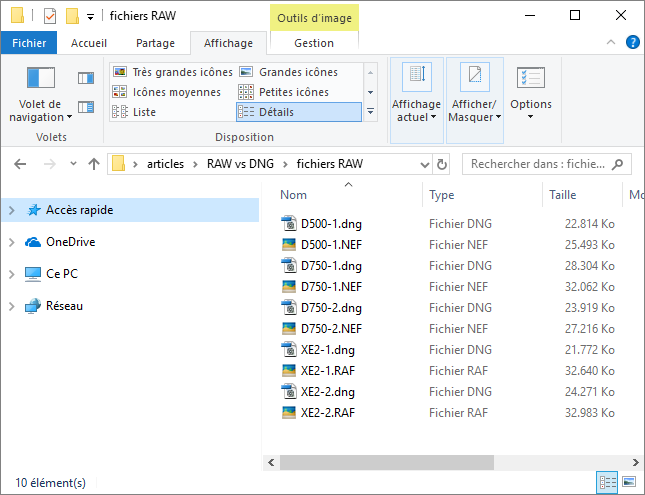
Task: Click the Fichier menu tab
Action: [29, 43]
